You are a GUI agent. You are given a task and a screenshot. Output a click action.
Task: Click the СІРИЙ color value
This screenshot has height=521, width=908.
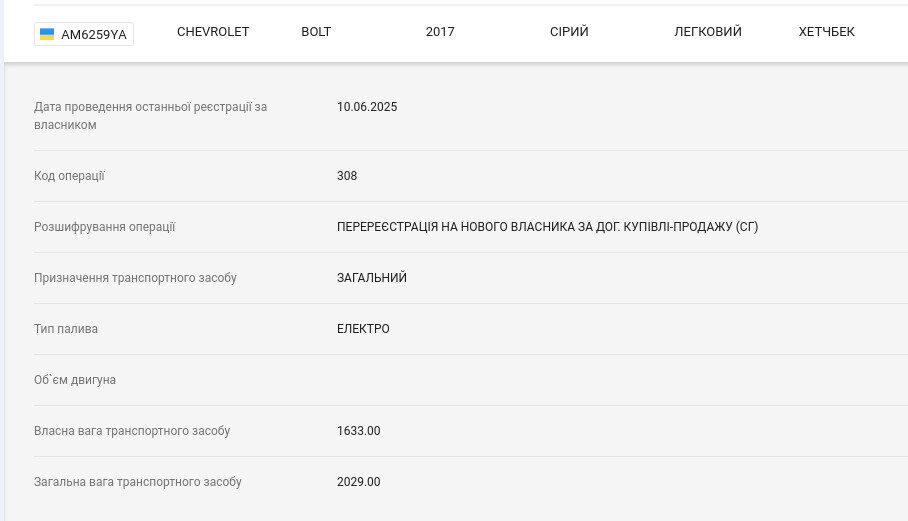coord(569,32)
